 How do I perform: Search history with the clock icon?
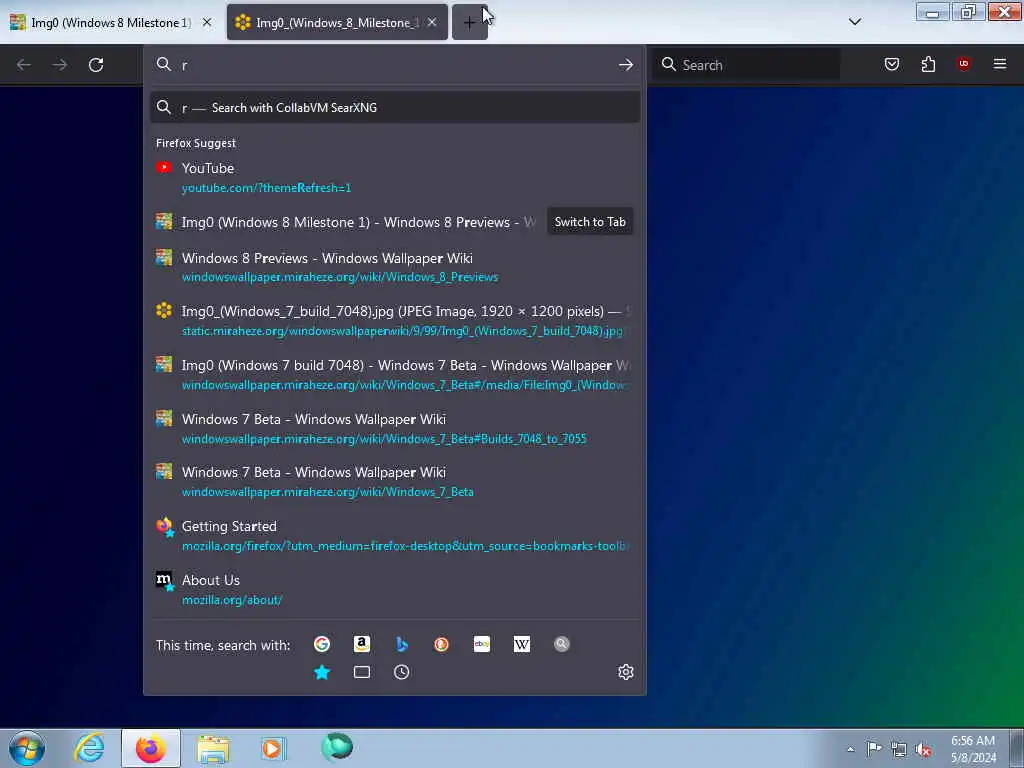click(x=402, y=672)
